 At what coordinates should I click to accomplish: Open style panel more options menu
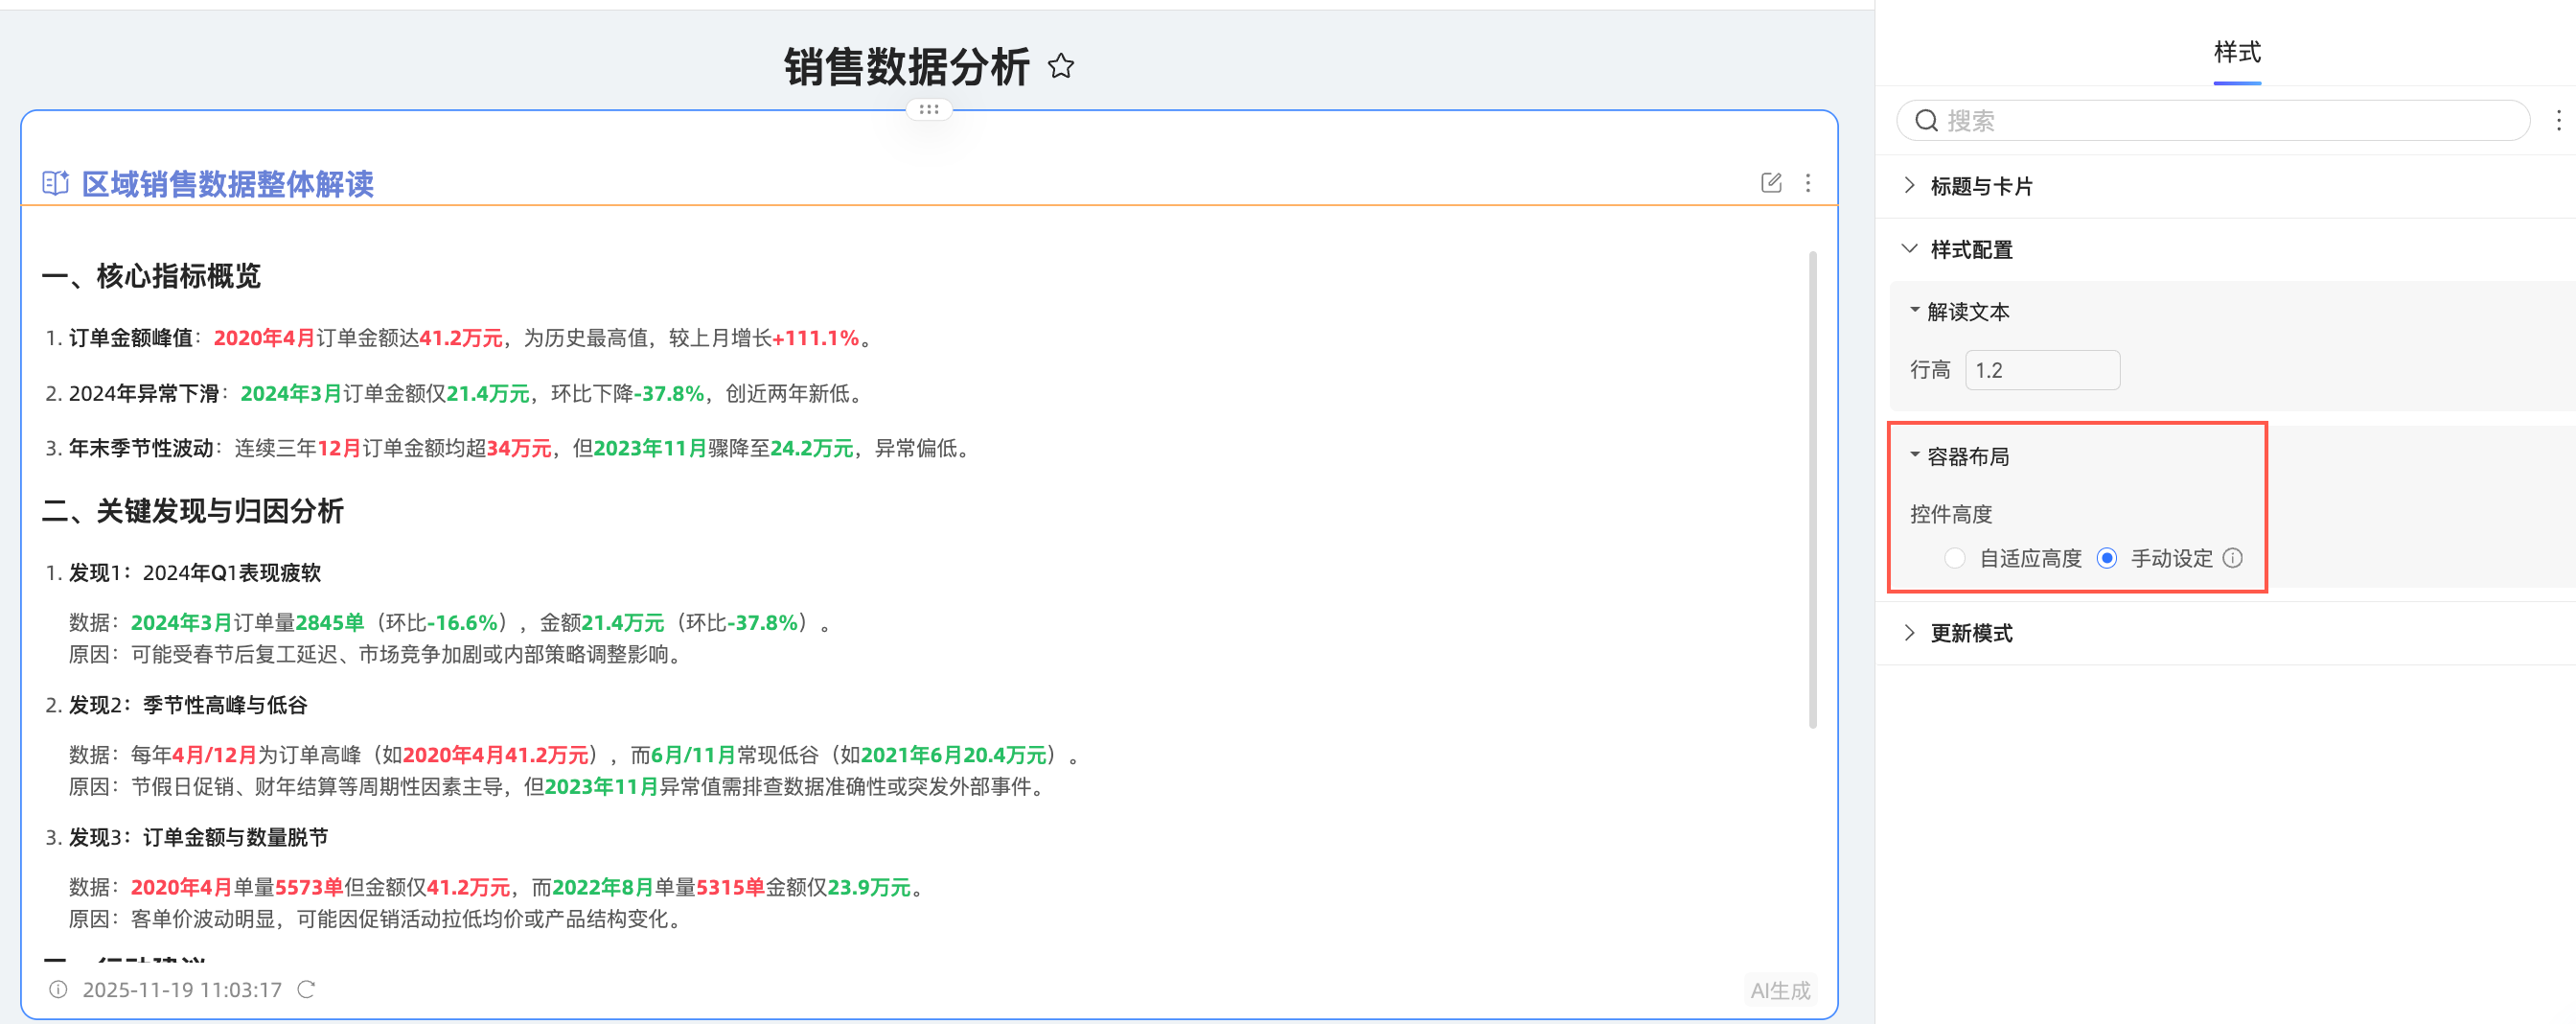click(x=2559, y=120)
